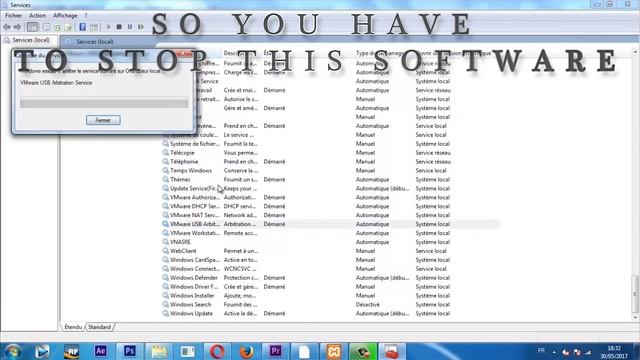Screen dimensions: 640x360
Task: Open Premiere Pro from the taskbar
Action: 276,351
